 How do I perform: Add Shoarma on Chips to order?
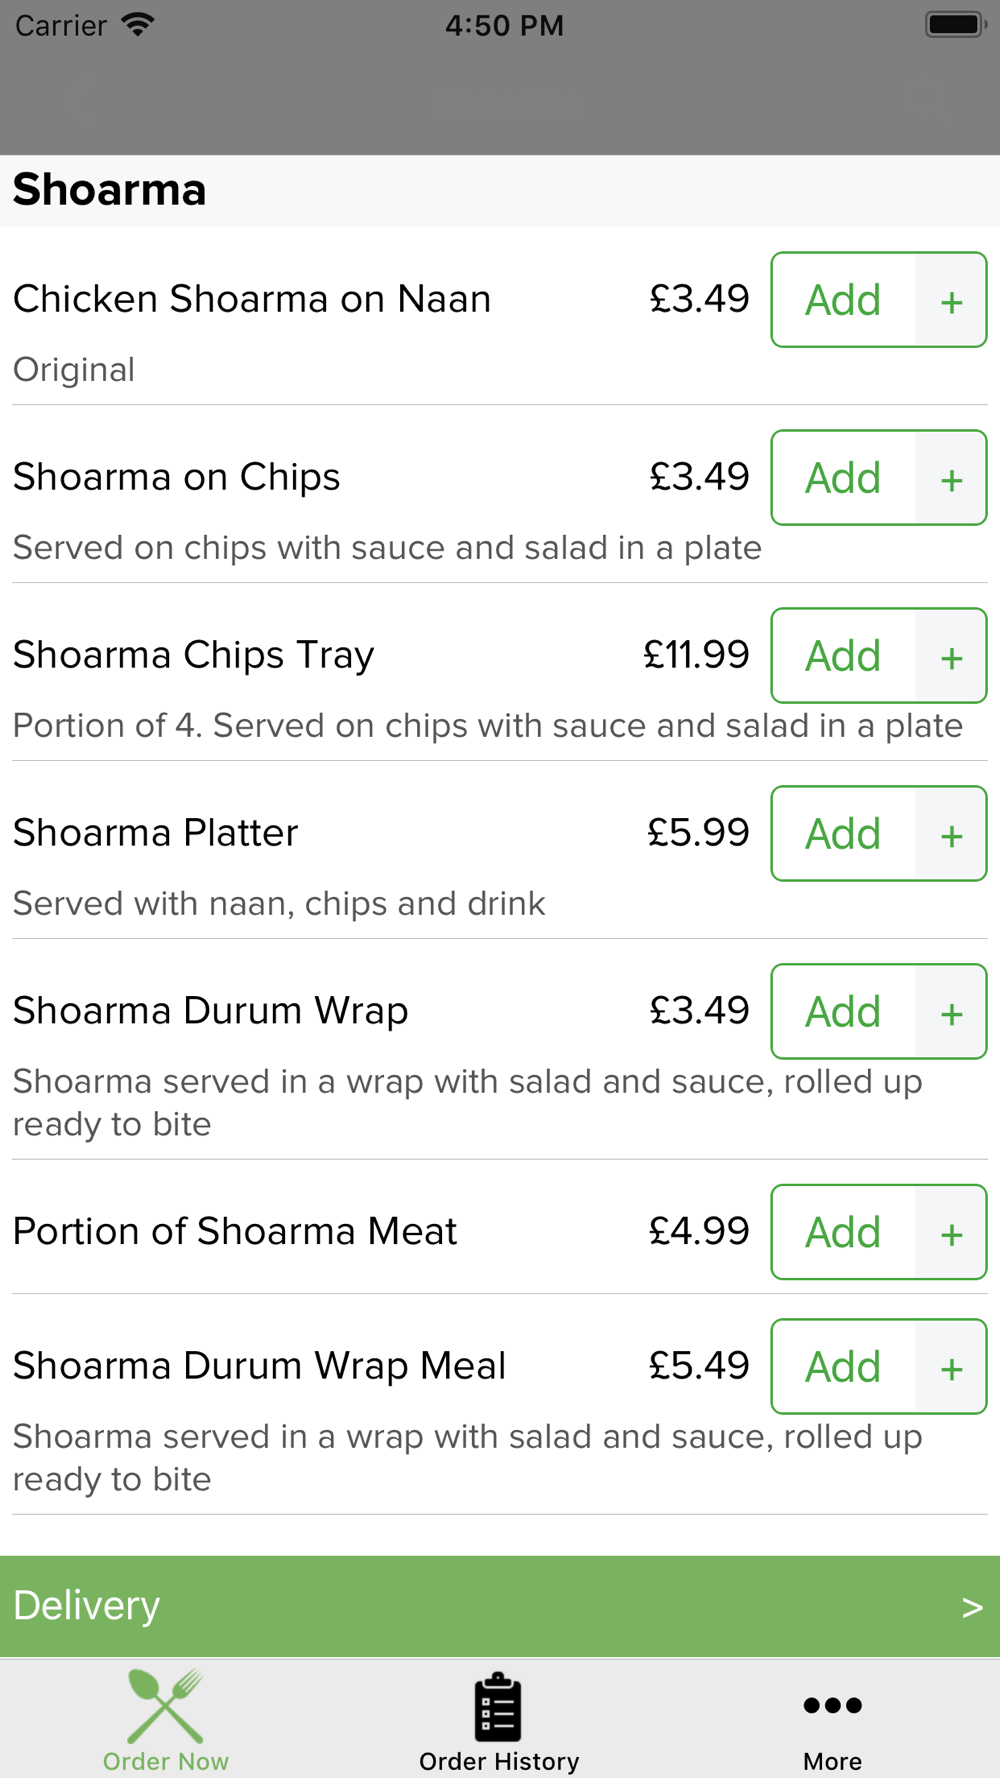pos(843,478)
